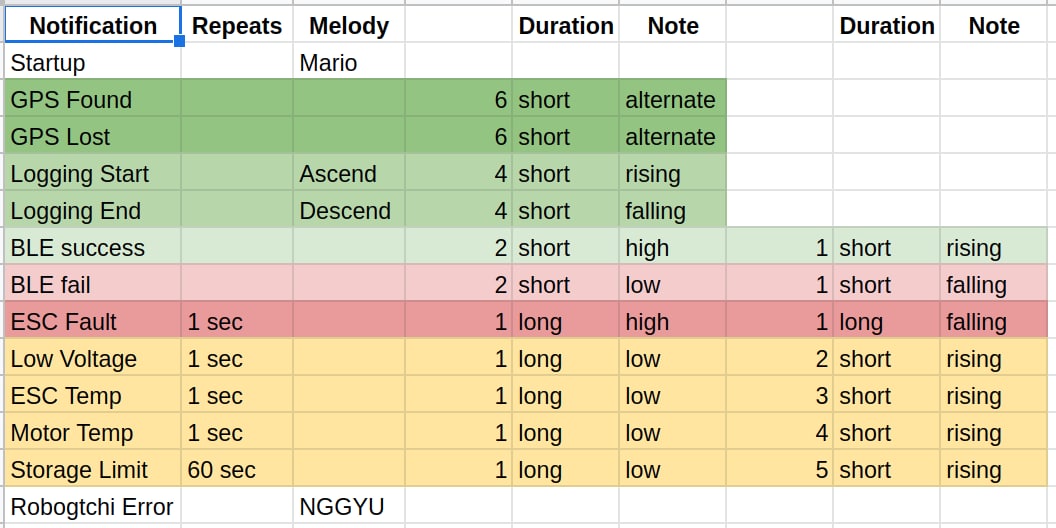Select the BLE success cell
Viewport: 1056px width, 528px height.
coord(93,247)
